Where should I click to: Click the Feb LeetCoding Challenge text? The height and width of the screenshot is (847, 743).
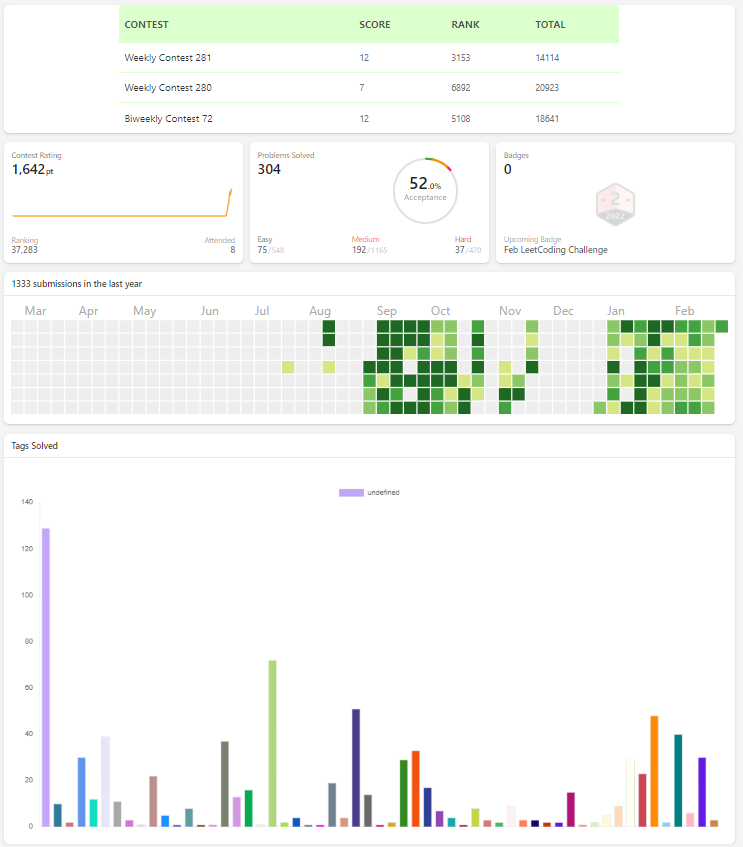pyautogui.click(x=555, y=250)
